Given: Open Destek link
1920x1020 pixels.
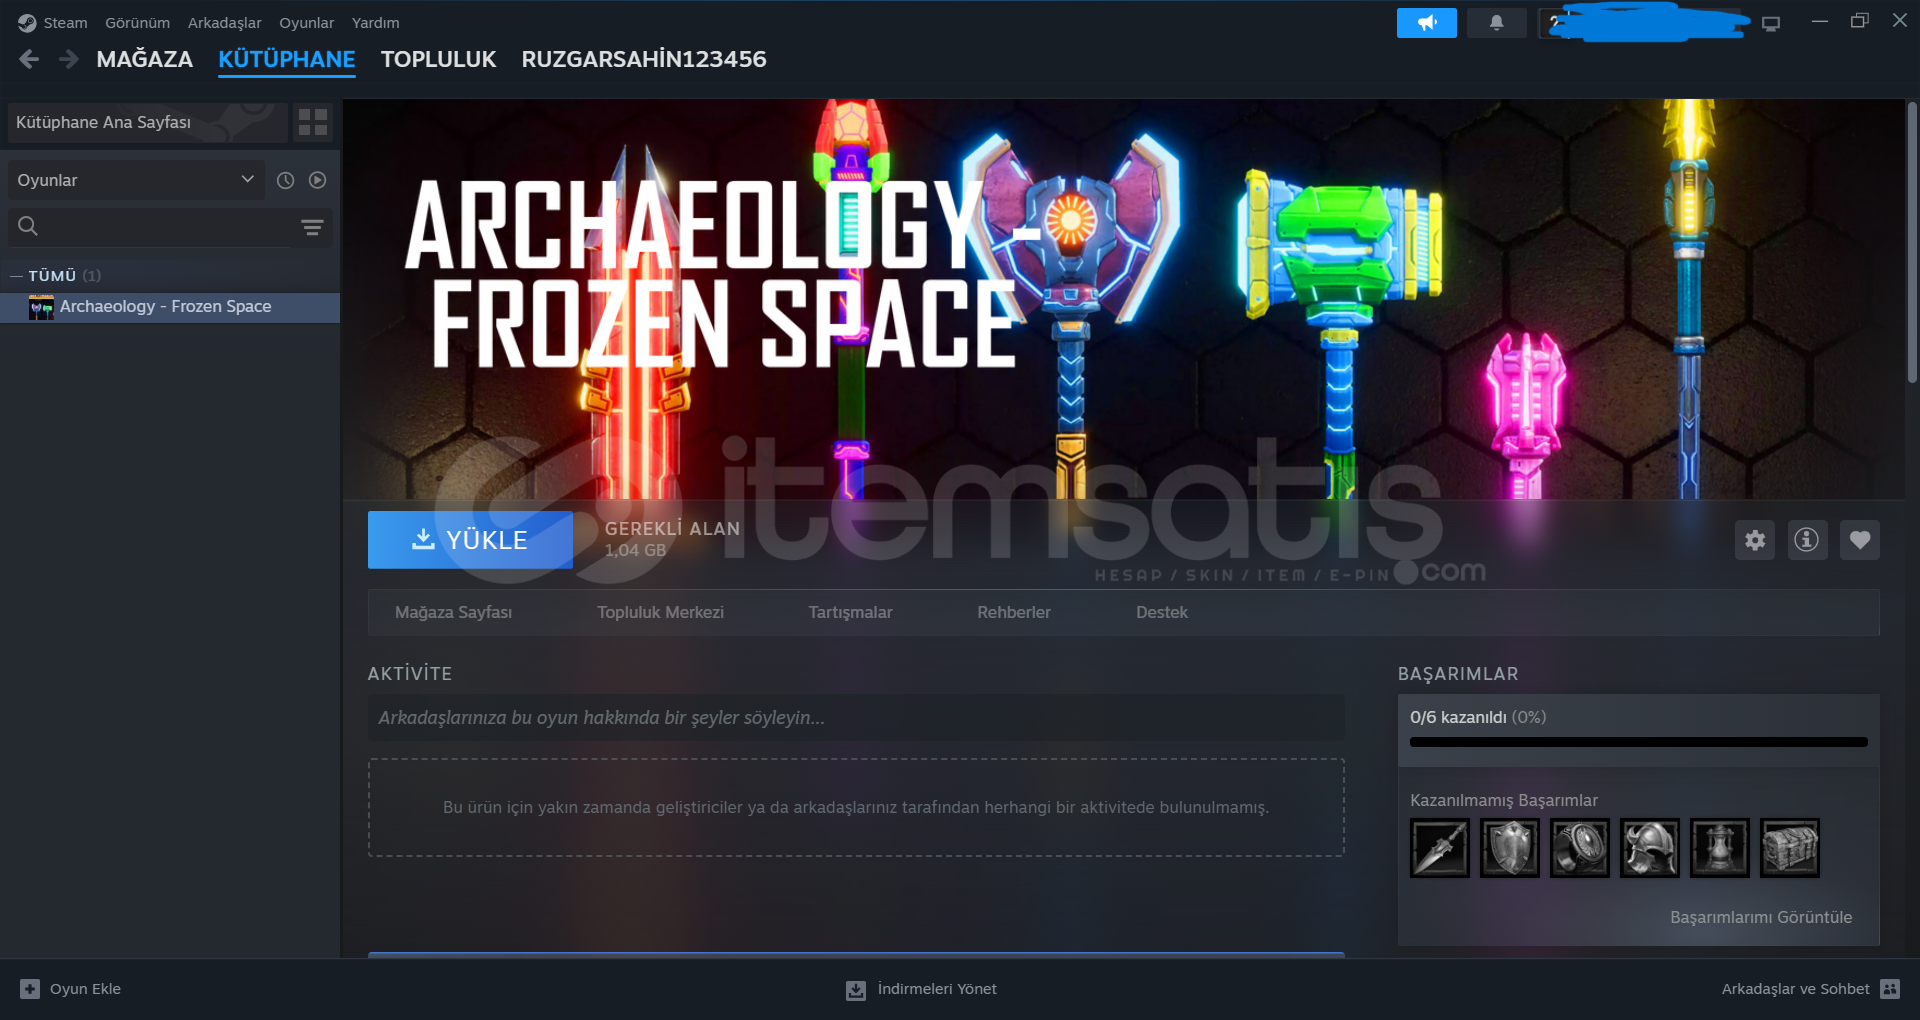Looking at the screenshot, I should (1162, 612).
